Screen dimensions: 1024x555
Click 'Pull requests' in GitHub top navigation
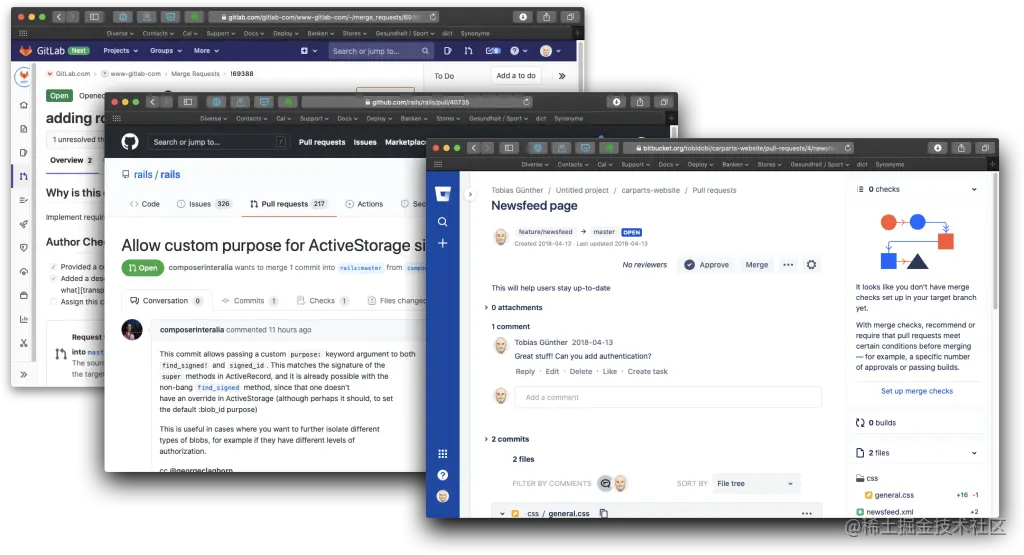tap(322, 142)
